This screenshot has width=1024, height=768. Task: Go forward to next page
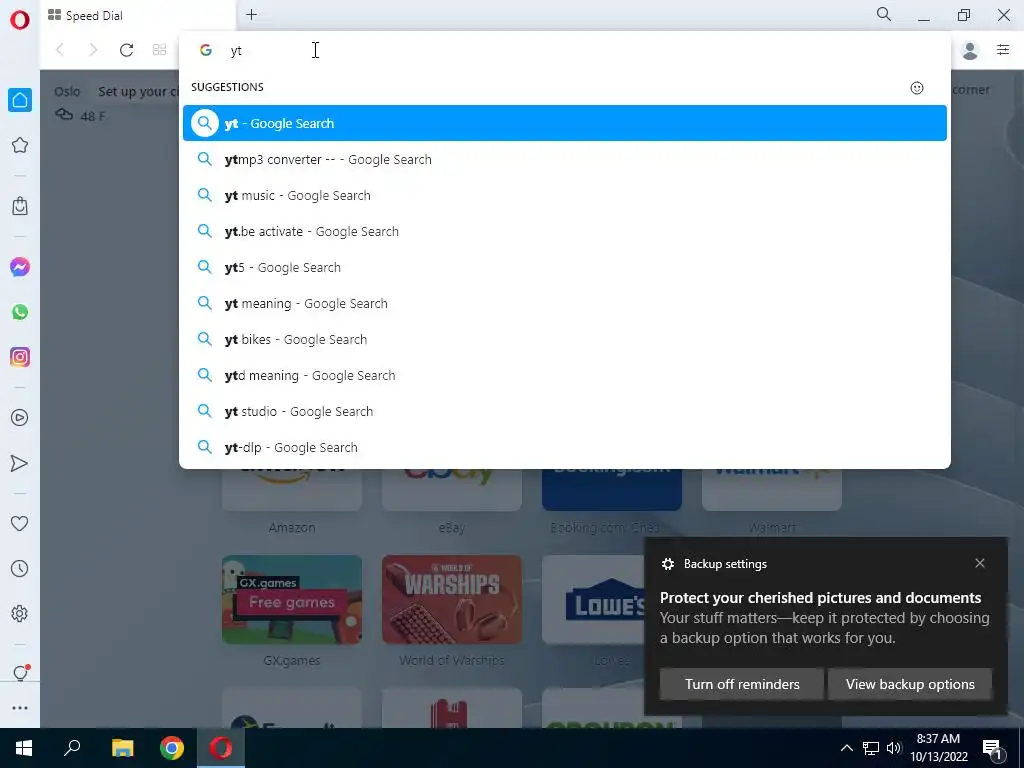click(93, 50)
